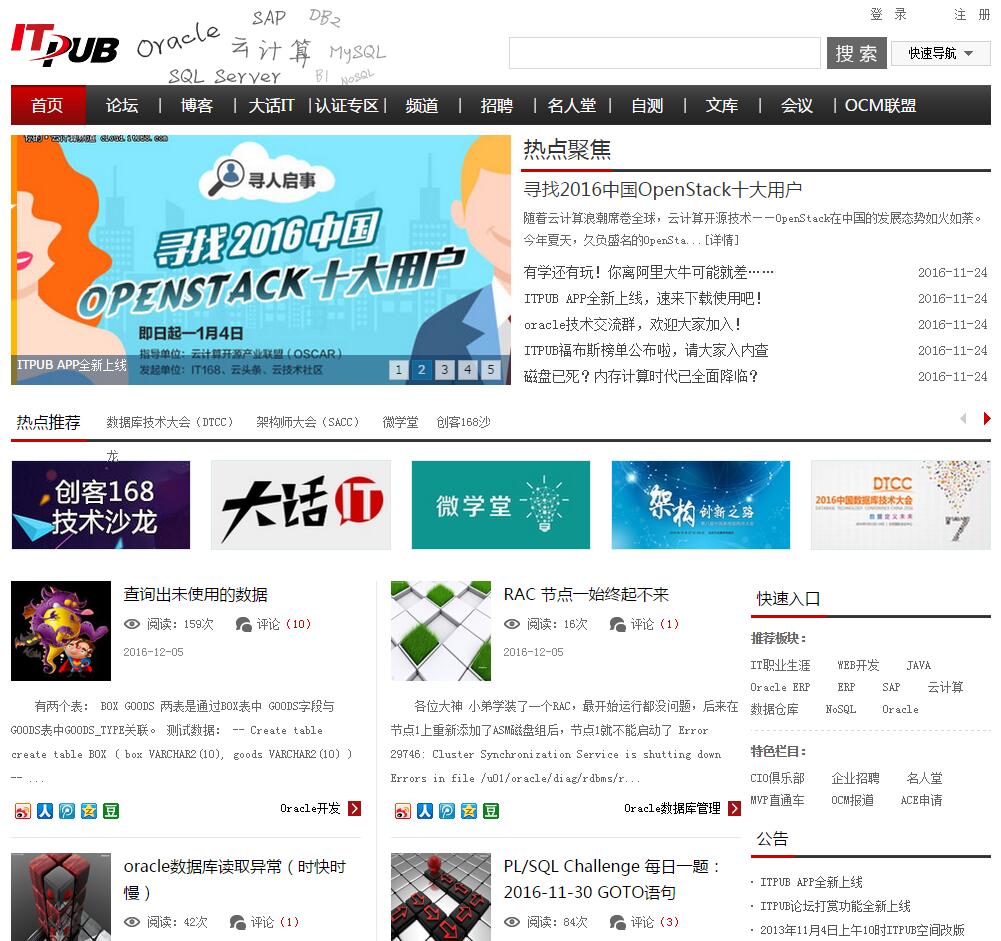Image resolution: width=1001 pixels, height=941 pixels.
Task: Share RAC 节点 post to Tencent Weibo
Action: click(447, 811)
